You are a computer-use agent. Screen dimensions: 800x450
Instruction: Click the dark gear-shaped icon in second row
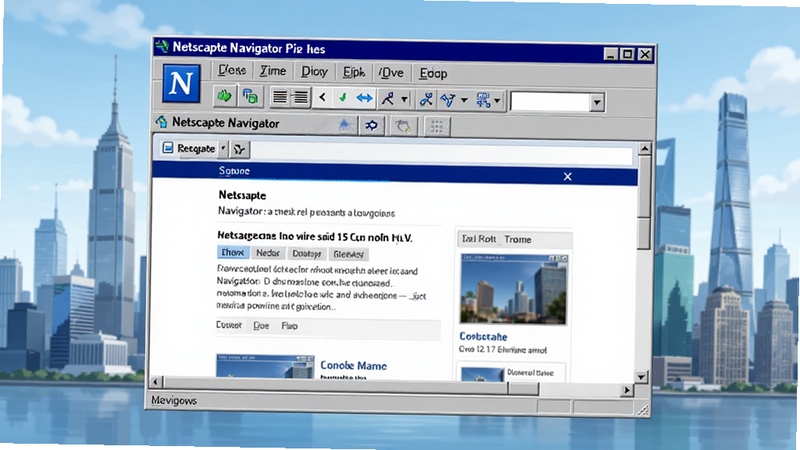(x=371, y=125)
